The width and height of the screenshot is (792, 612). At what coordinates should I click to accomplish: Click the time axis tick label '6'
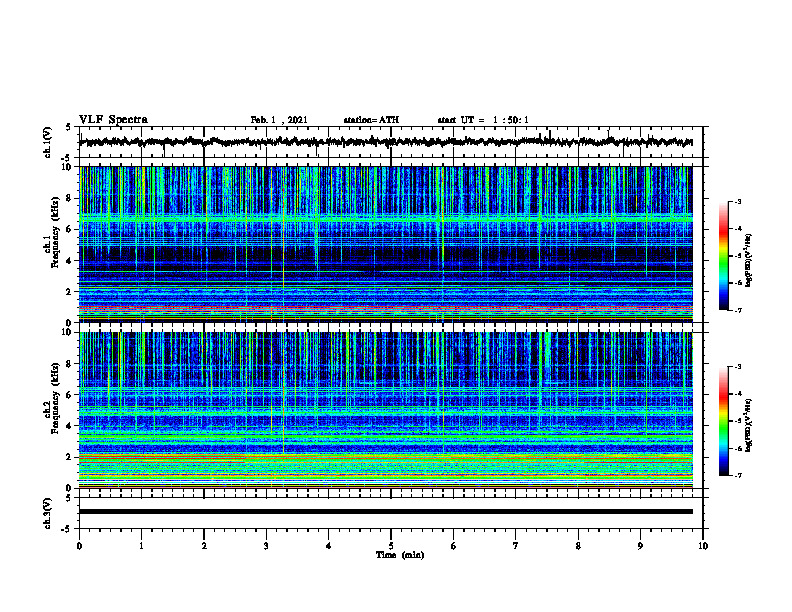[x=454, y=546]
